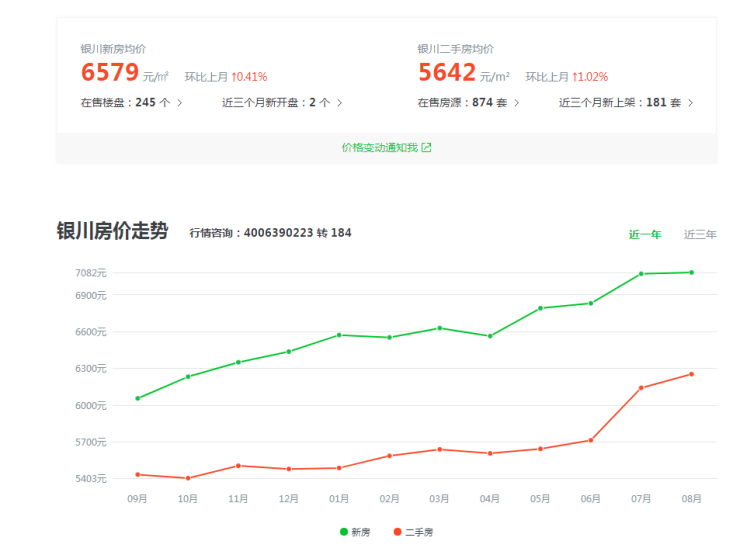Expand the 近三个月新上架 181 套 chevron
The width and height of the screenshot is (740, 555).
(690, 103)
